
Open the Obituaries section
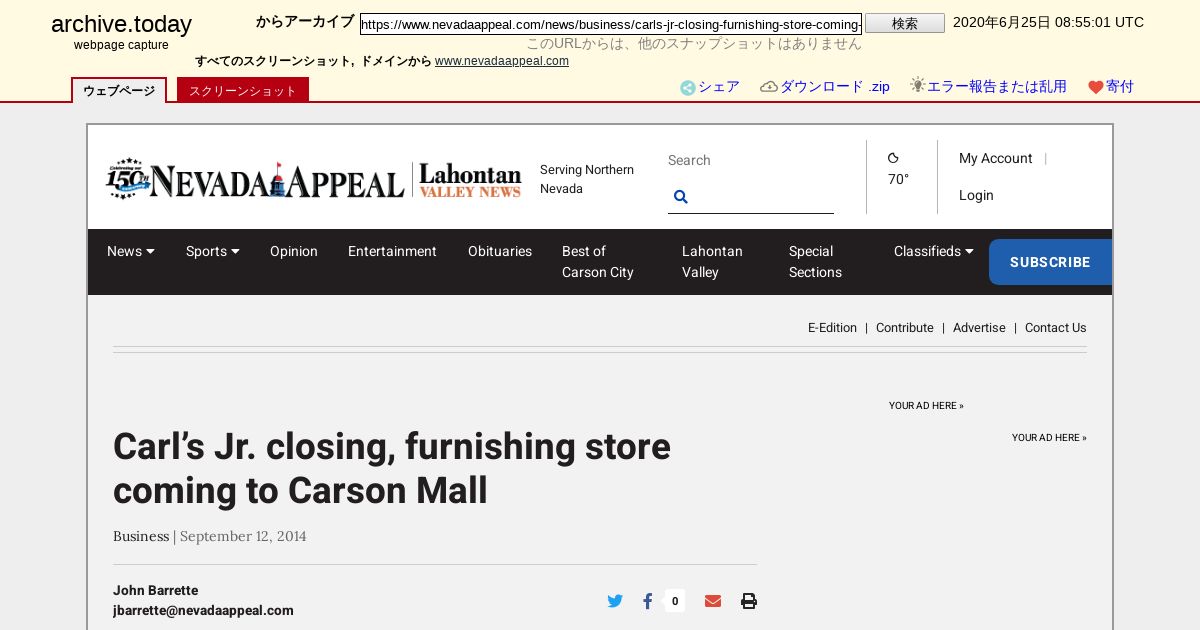pos(500,251)
